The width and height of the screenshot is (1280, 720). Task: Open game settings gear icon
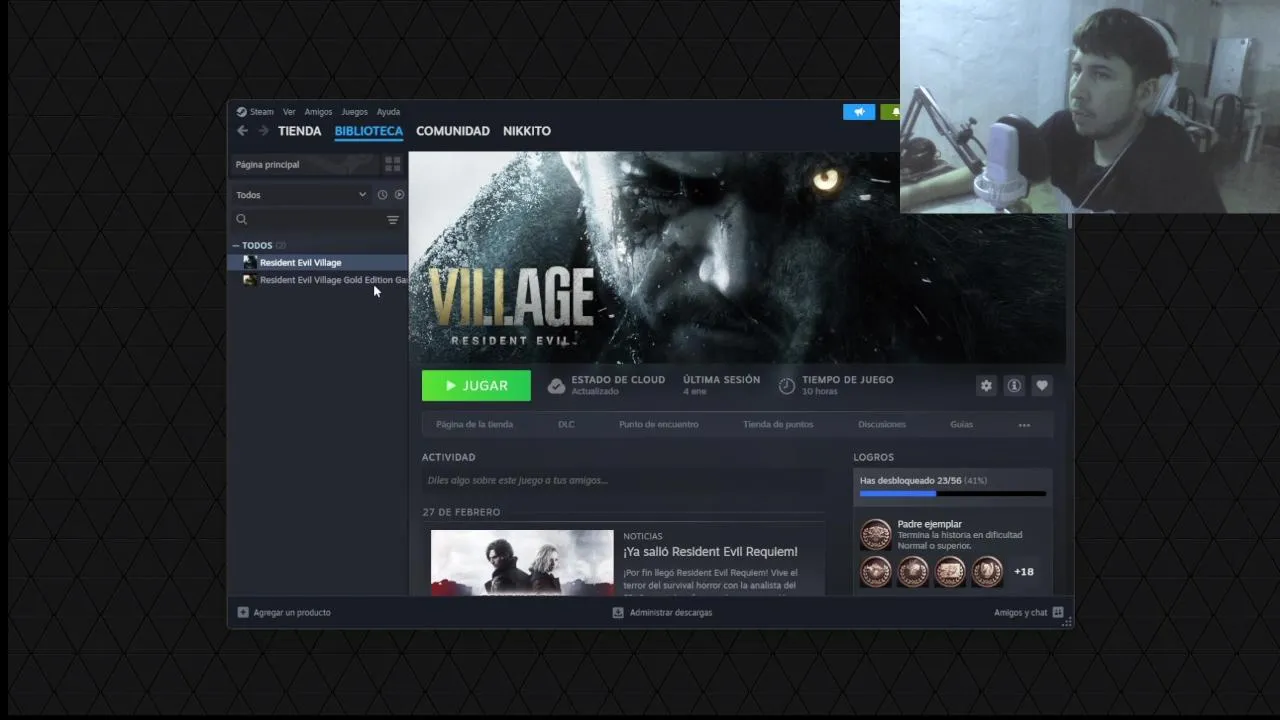pos(986,386)
